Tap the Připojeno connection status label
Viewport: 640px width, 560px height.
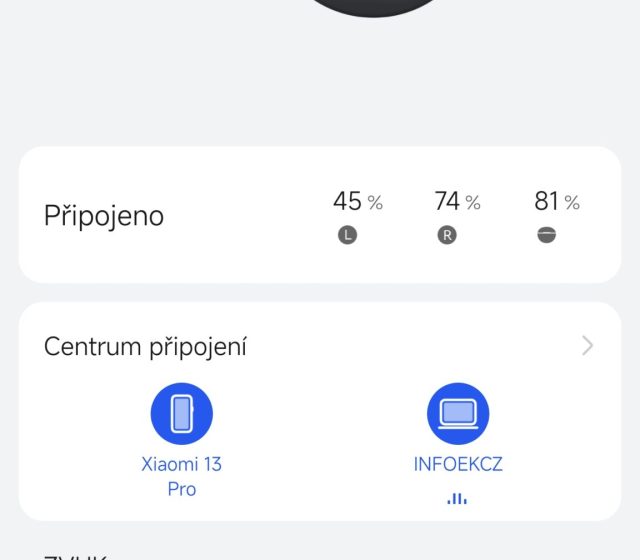pyautogui.click(x=104, y=216)
